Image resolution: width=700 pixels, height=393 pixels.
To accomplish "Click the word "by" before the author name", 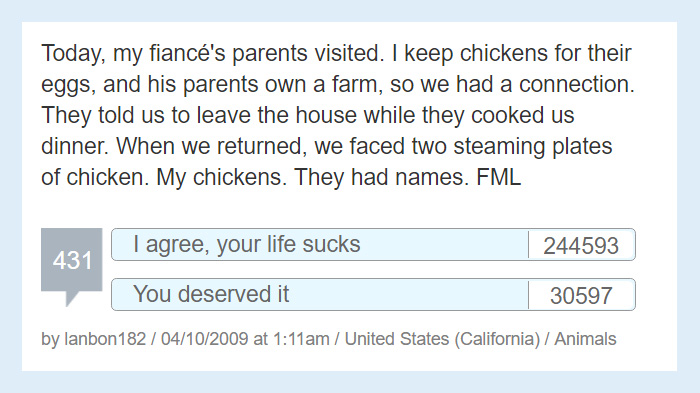I will coord(50,339).
